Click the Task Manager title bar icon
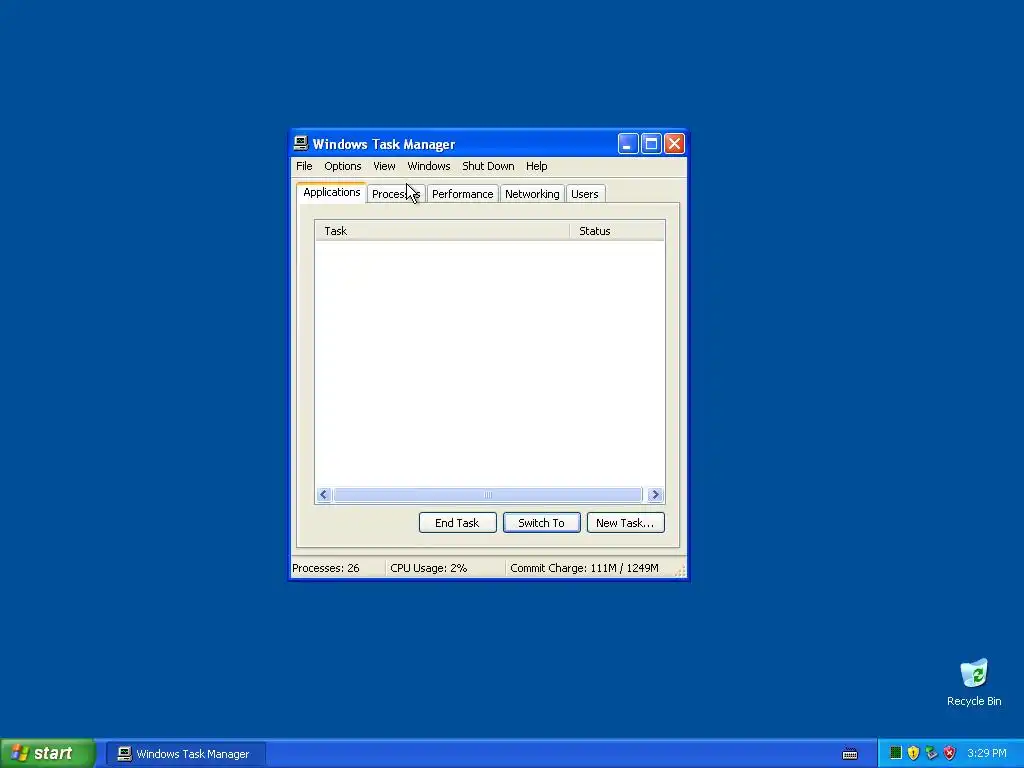This screenshot has height=768, width=1024. click(x=300, y=143)
